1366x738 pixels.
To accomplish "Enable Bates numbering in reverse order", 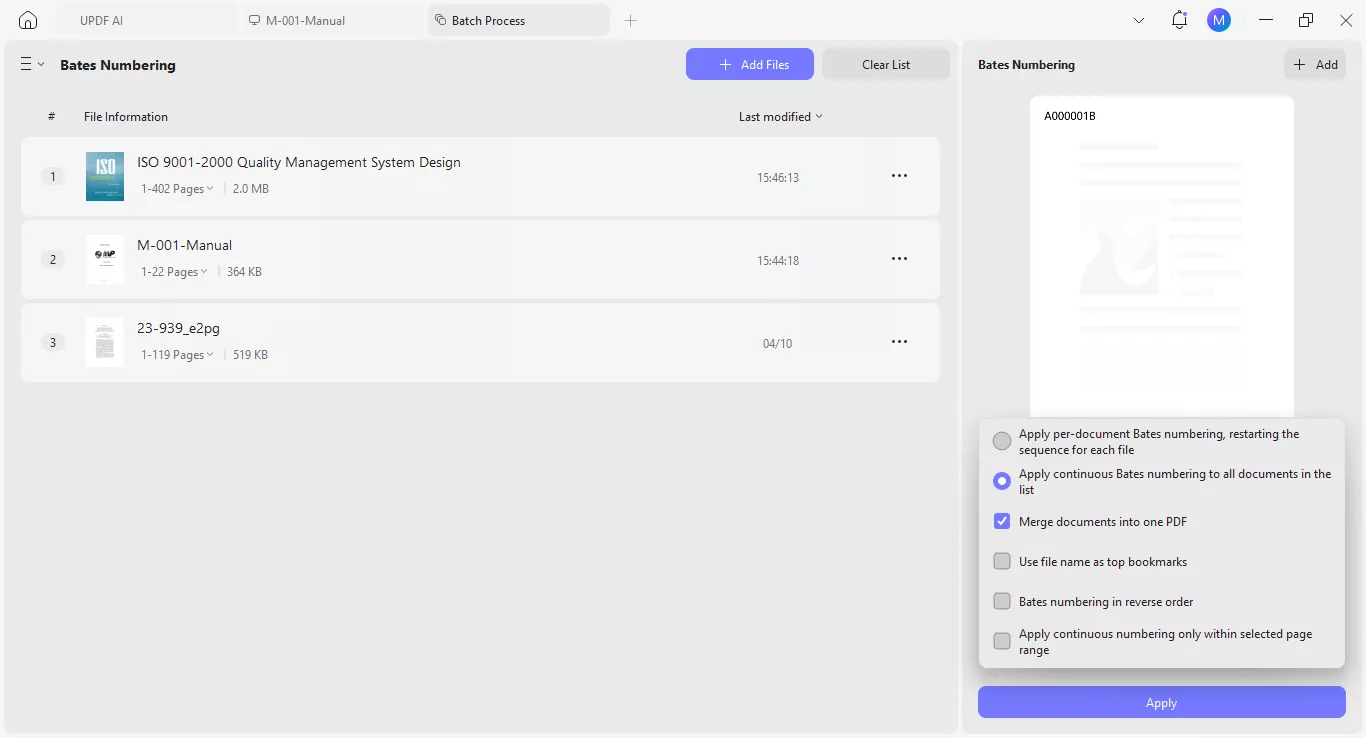I will (1002, 601).
